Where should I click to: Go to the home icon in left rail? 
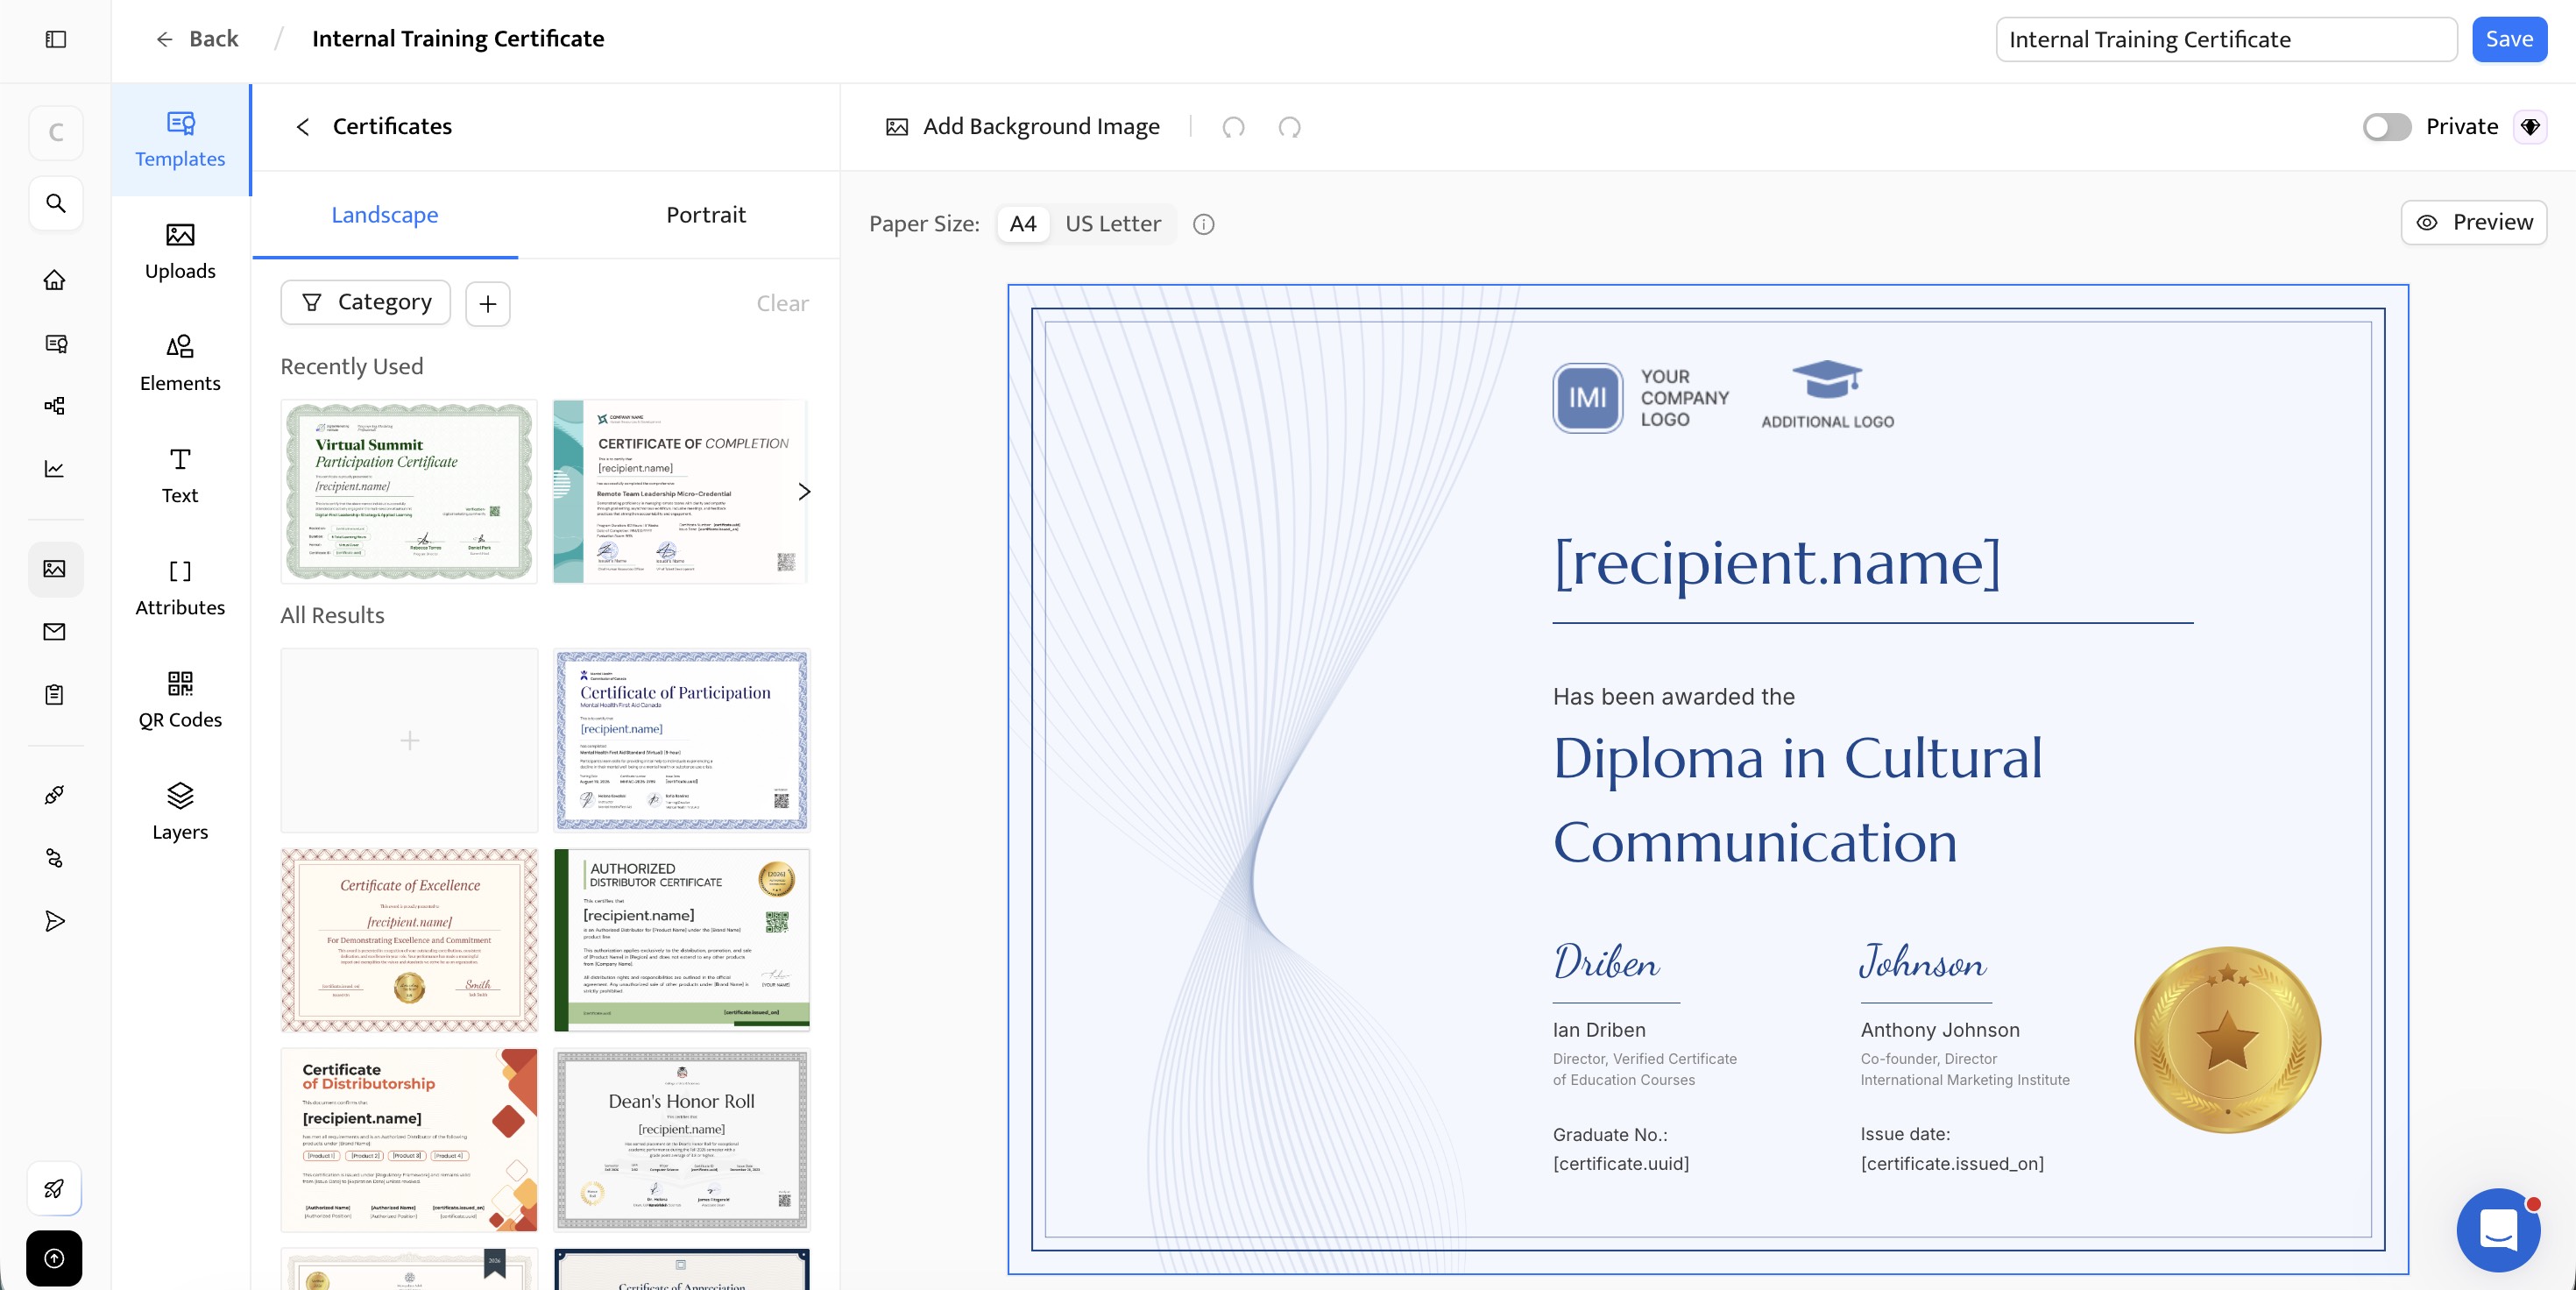[55, 280]
